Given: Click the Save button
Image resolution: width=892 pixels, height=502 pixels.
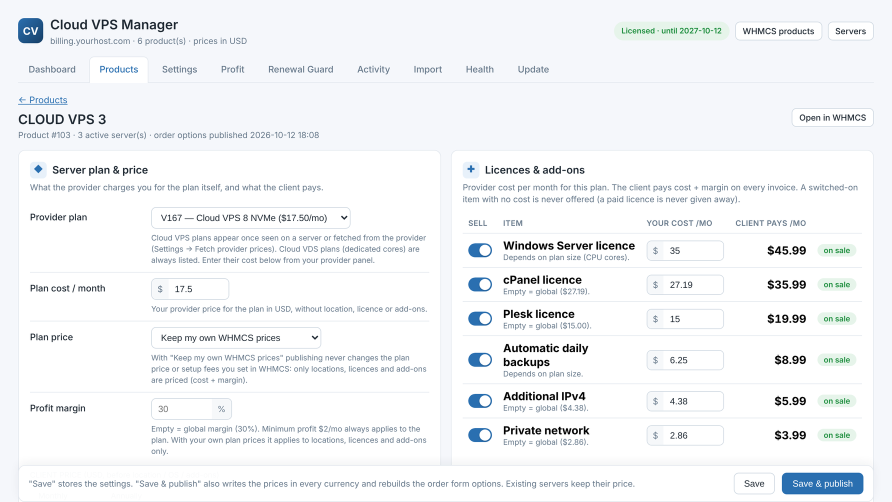Looking at the screenshot, I should (754, 484).
